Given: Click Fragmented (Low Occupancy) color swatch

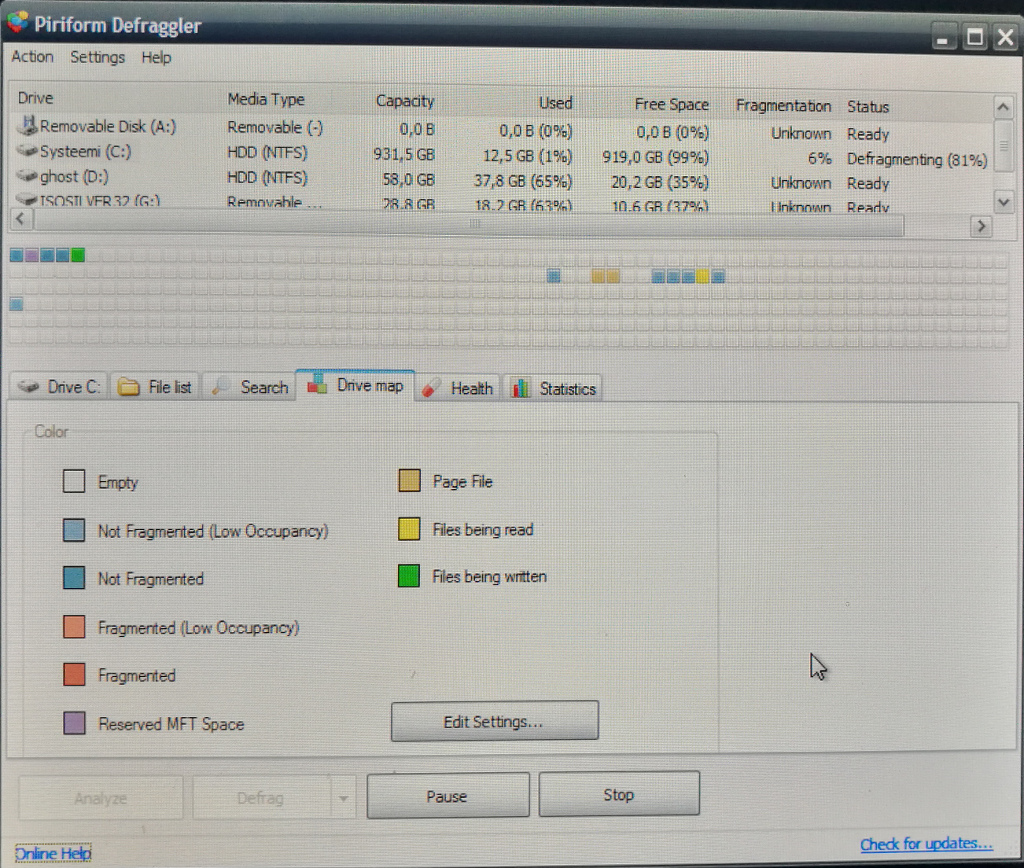Looking at the screenshot, I should (x=74, y=626).
